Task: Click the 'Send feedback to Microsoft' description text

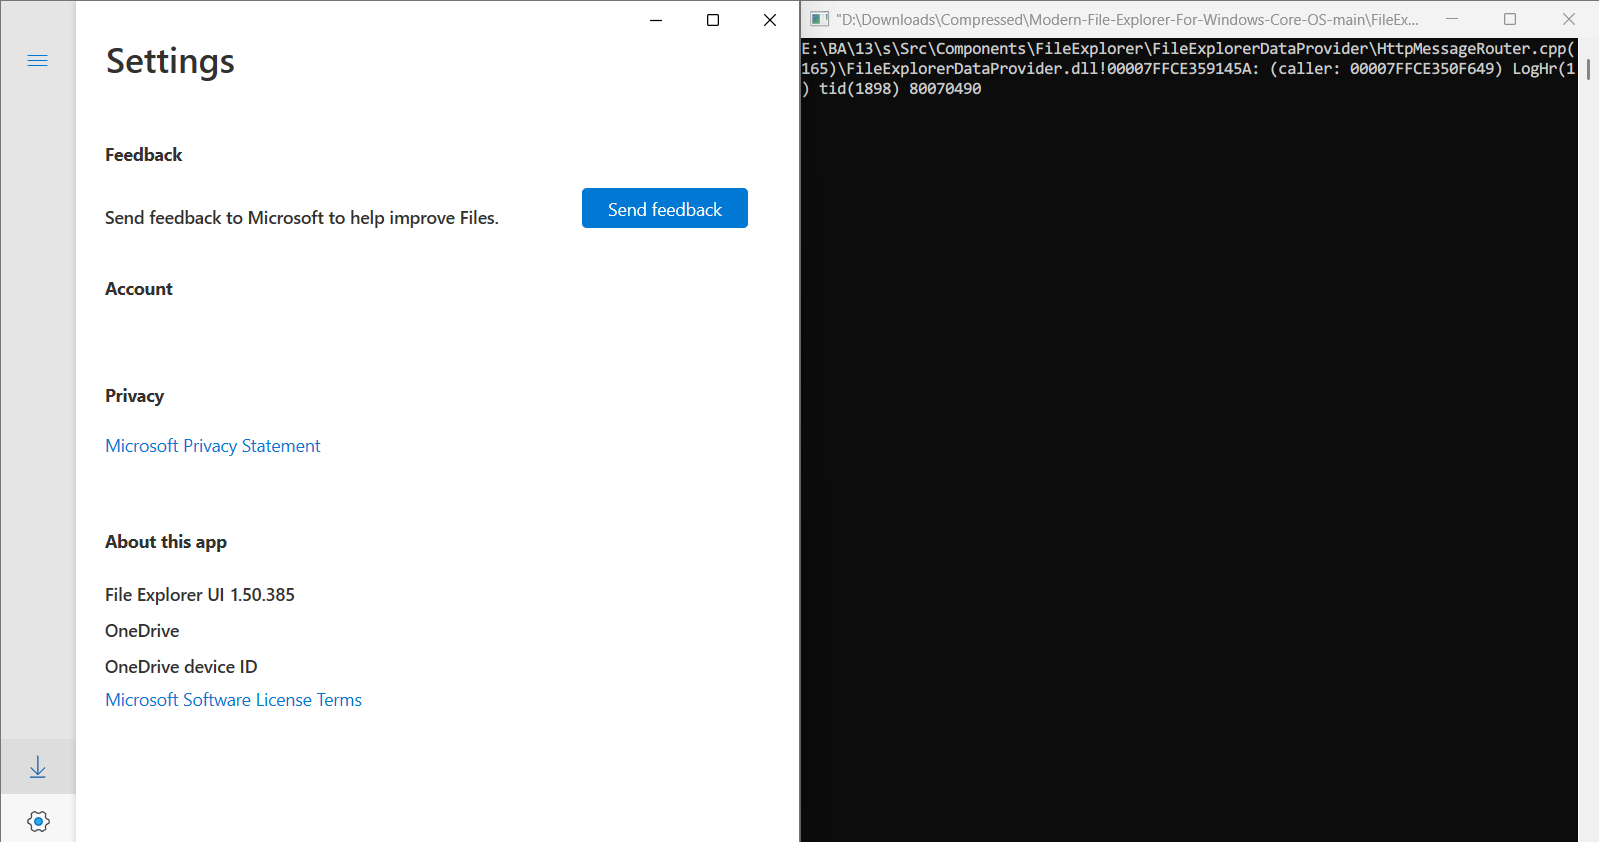Action: [x=302, y=218]
